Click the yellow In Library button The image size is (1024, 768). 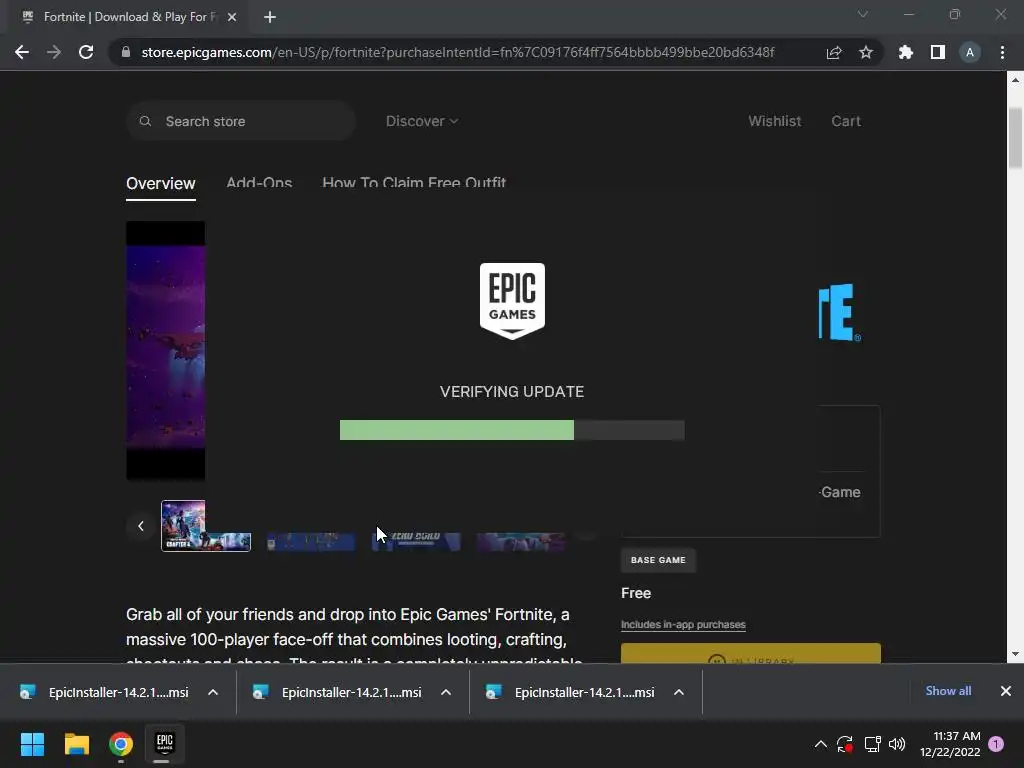[x=750, y=654]
